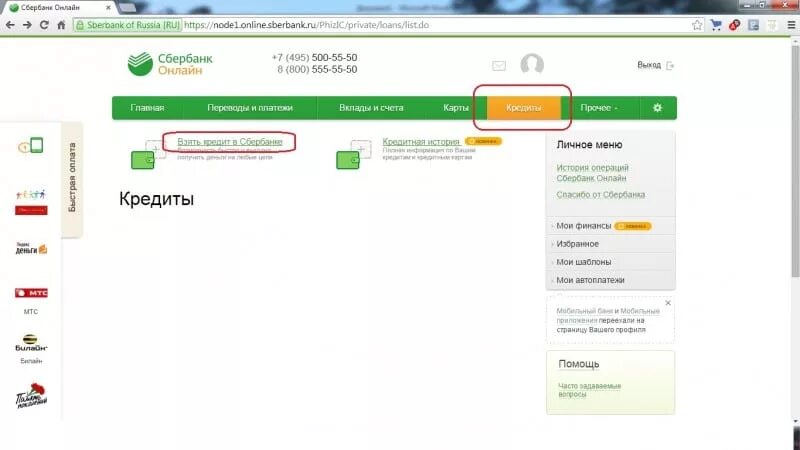The image size is (800, 450).
Task: Open the Вклады и счета tab
Action: click(x=371, y=108)
